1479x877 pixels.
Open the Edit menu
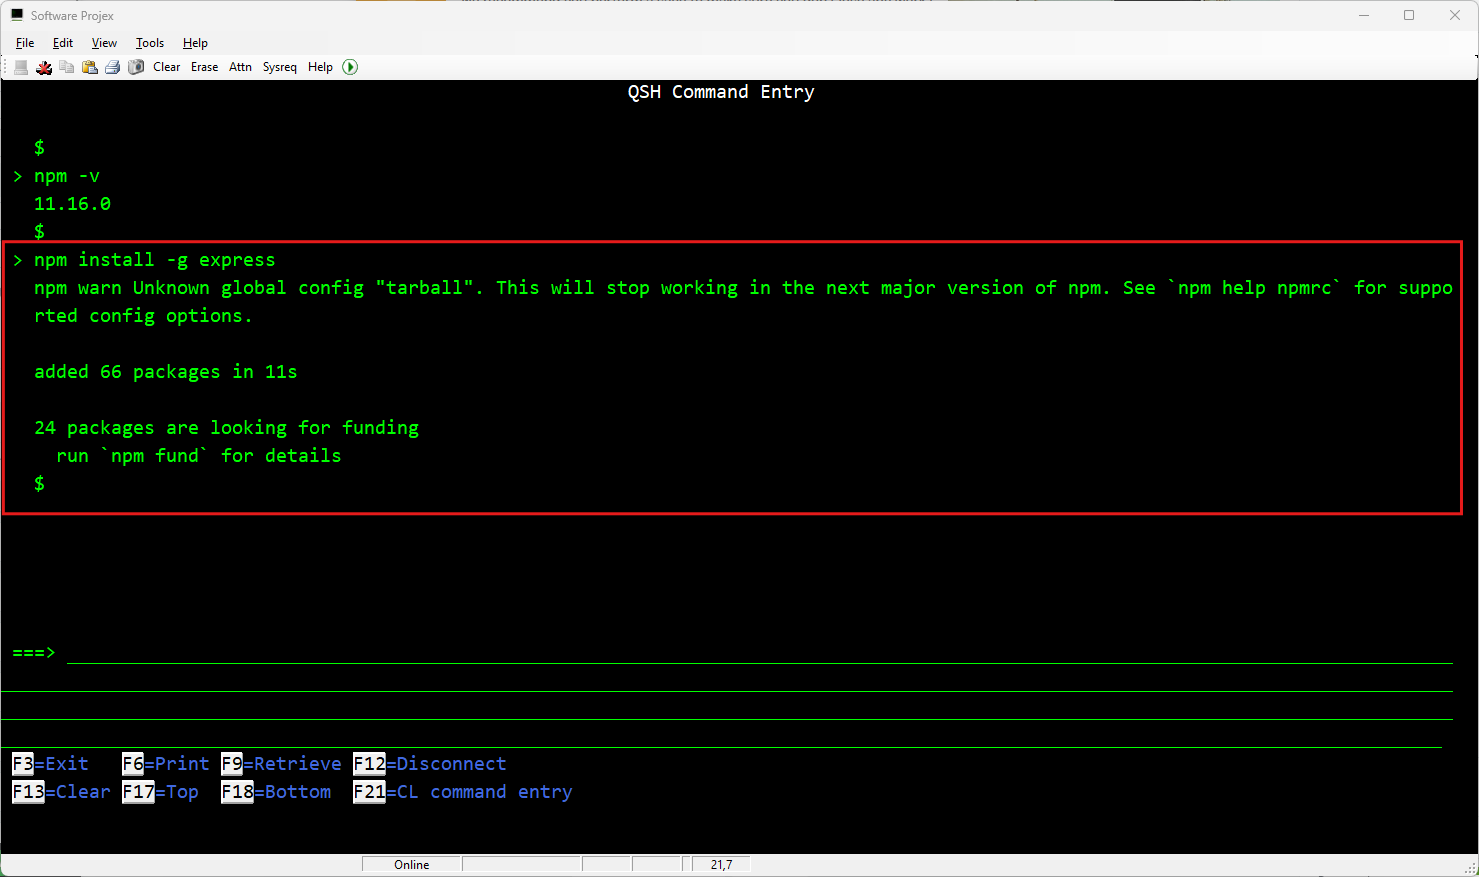[63, 43]
